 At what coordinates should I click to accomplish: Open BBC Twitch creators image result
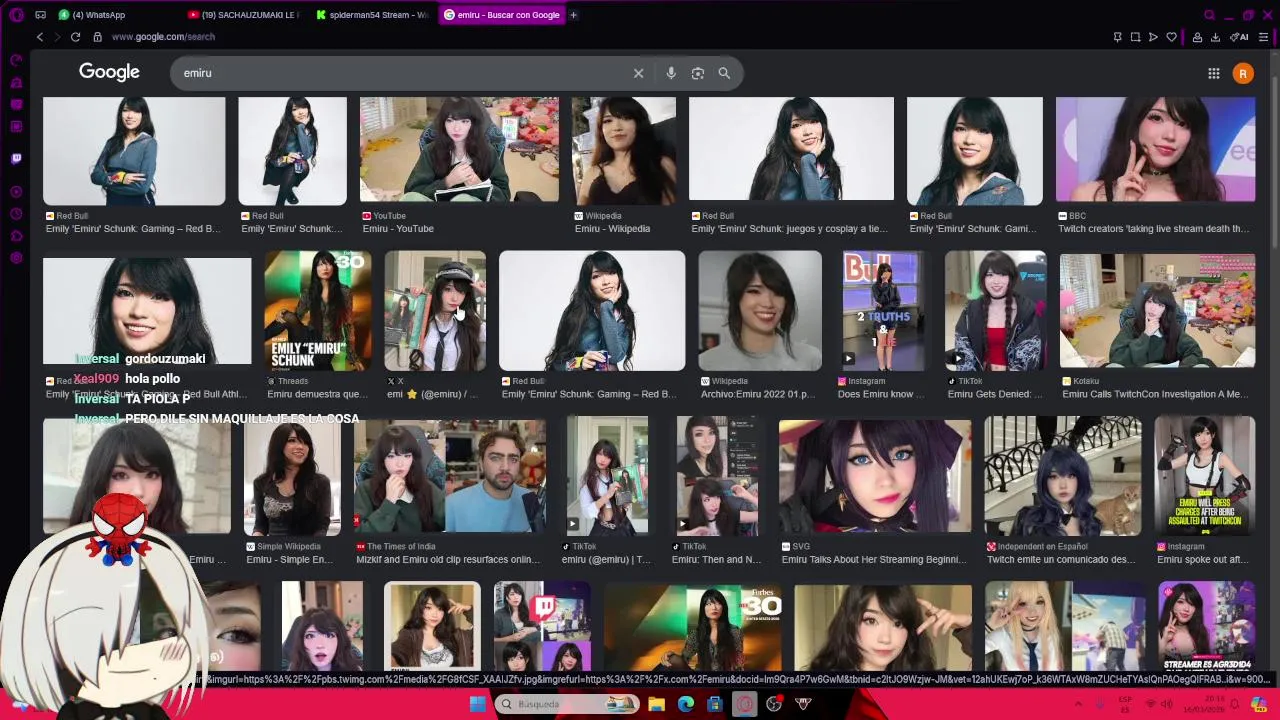tap(1155, 150)
